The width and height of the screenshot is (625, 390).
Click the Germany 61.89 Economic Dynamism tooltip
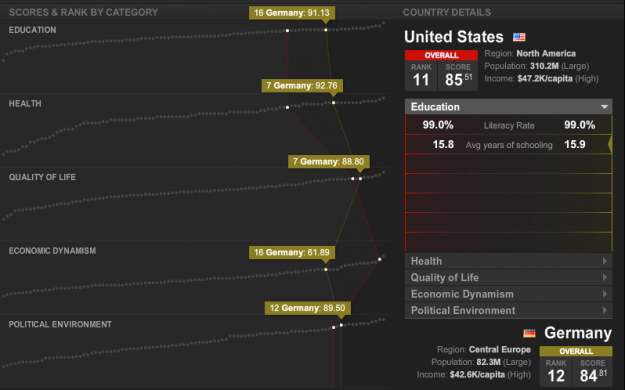292,252
